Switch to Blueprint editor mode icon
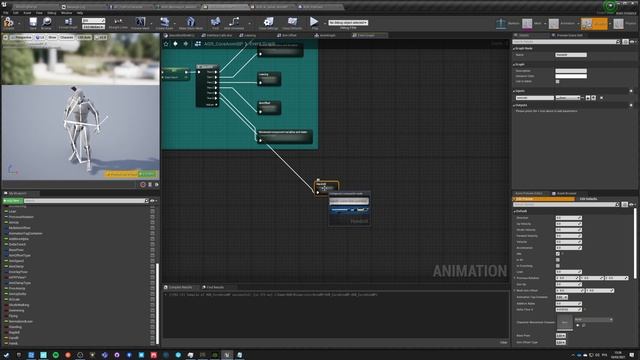Screen dimensions: 640x360 pos(587,23)
